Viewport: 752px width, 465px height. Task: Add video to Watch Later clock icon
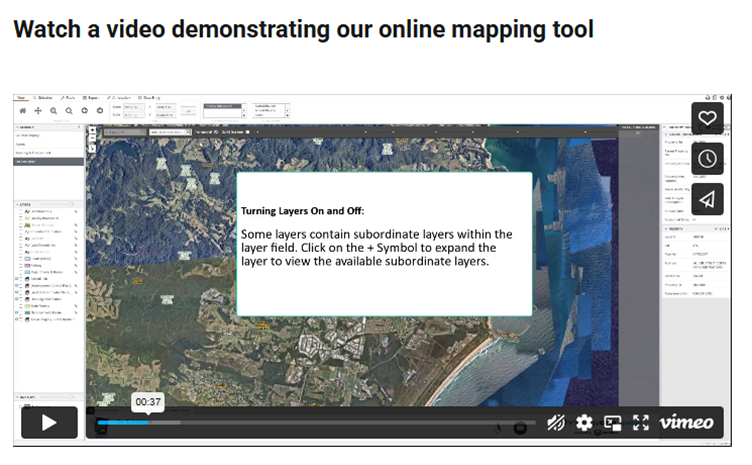[x=707, y=159]
